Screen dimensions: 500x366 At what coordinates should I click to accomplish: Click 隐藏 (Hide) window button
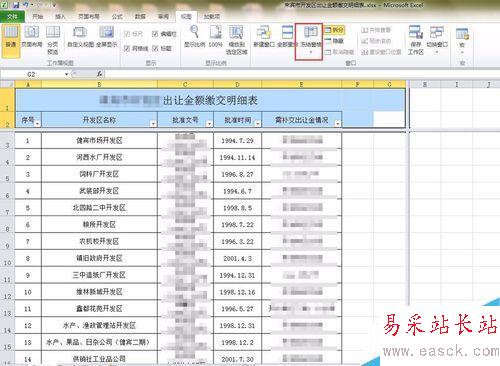(334, 41)
